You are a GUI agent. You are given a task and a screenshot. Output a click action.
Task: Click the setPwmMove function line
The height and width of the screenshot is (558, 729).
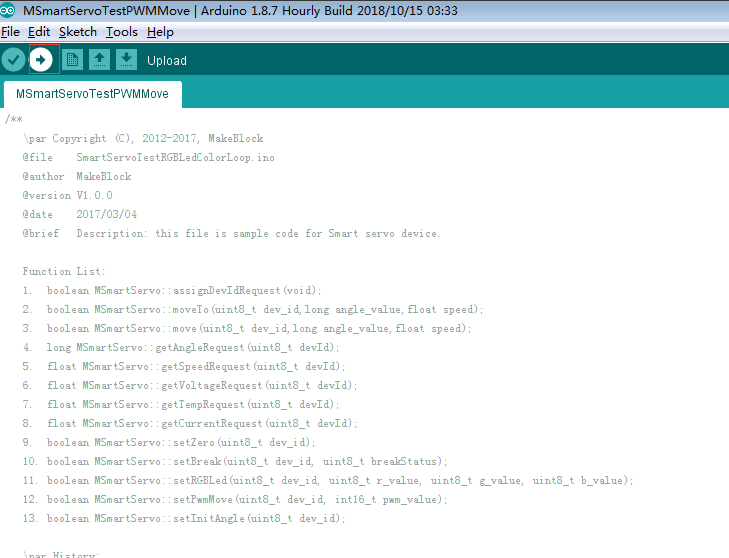coord(235,499)
